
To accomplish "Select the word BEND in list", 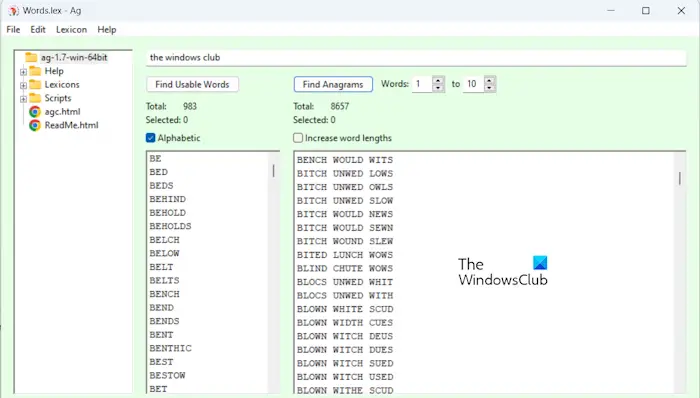I will (161, 308).
